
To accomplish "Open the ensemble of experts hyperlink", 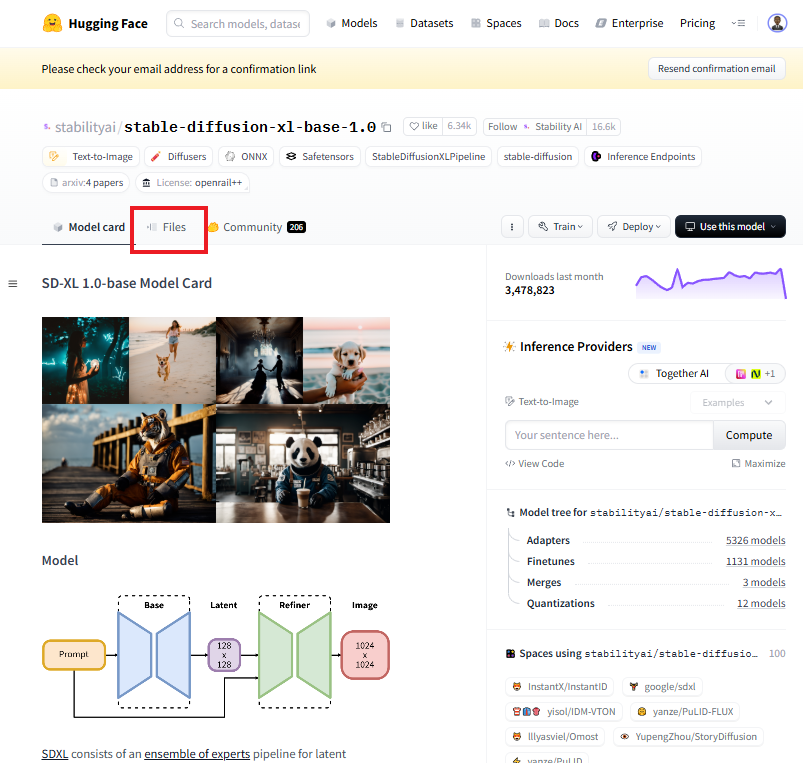I will click(x=197, y=754).
